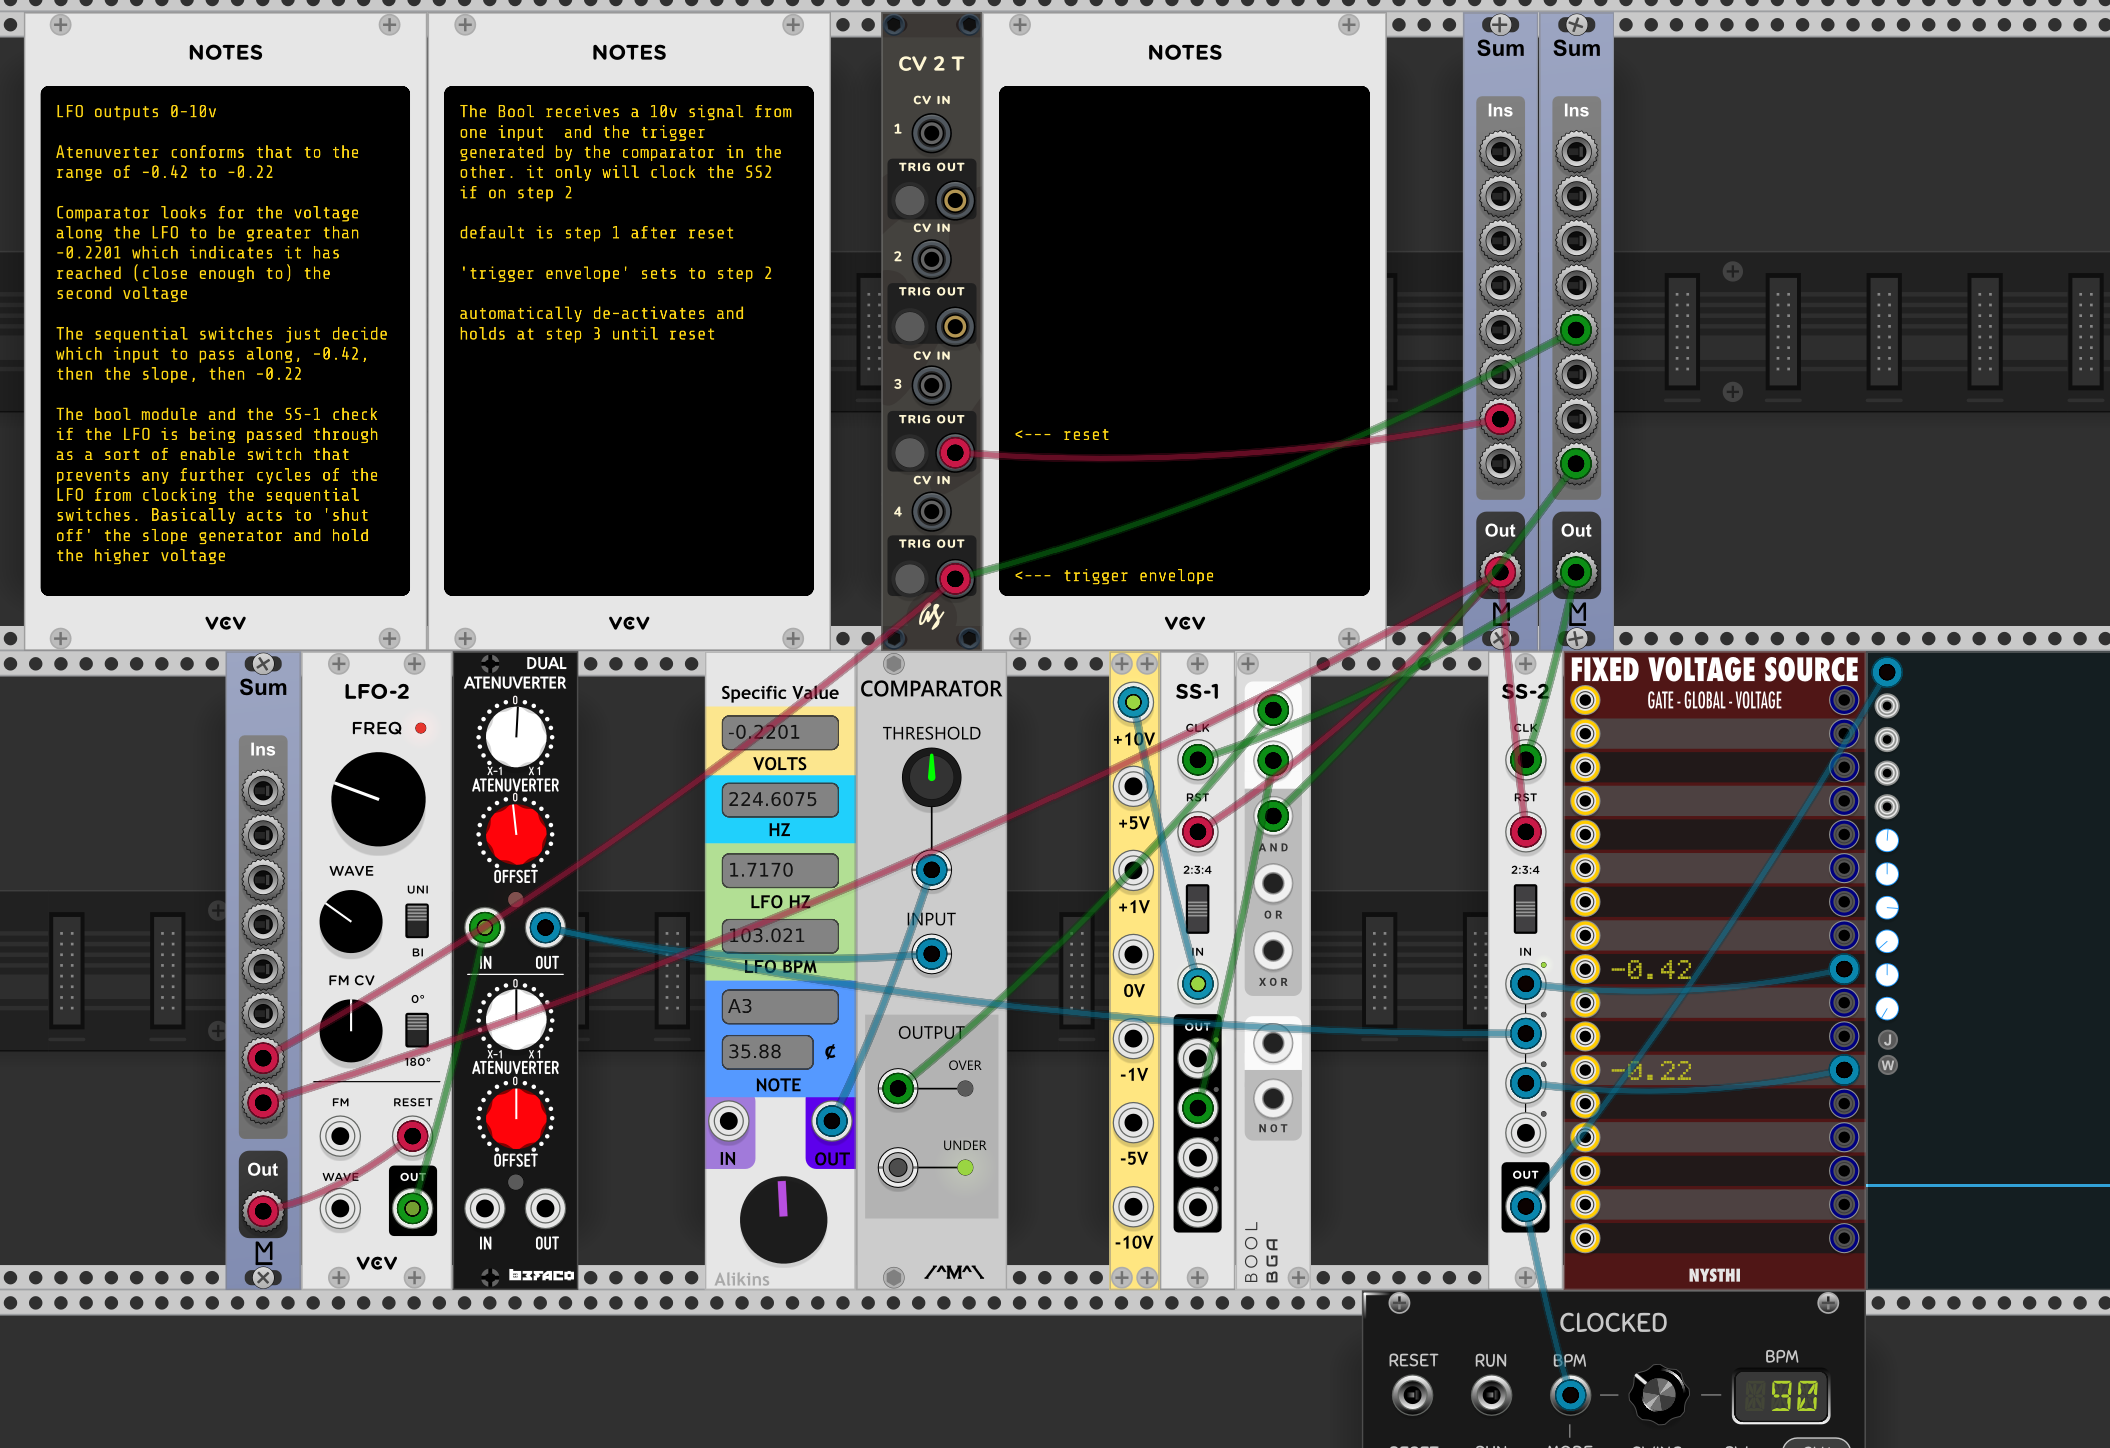Click the -0.22 voltage value
The height and width of the screenshot is (1448, 2110).
point(1651,1071)
